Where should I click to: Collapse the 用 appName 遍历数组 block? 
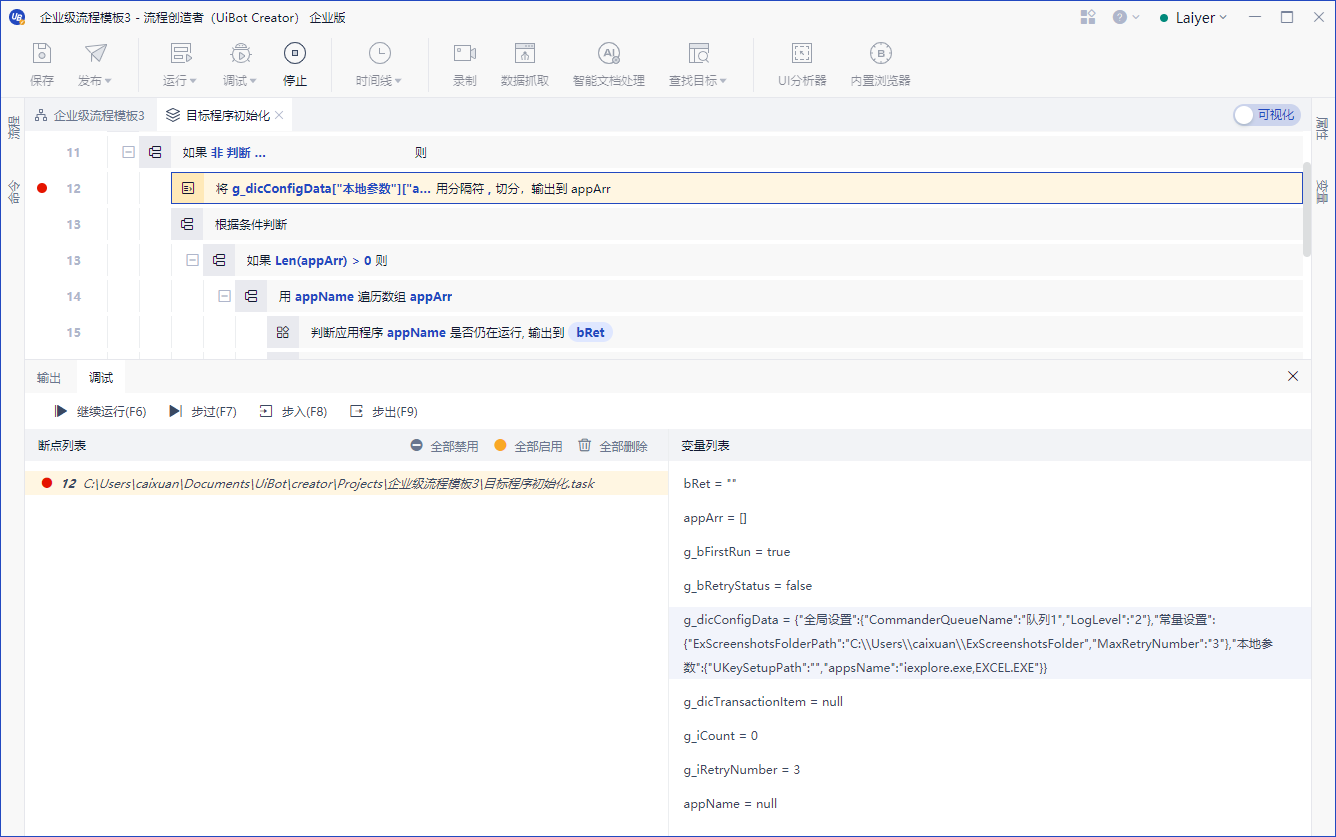tap(224, 296)
